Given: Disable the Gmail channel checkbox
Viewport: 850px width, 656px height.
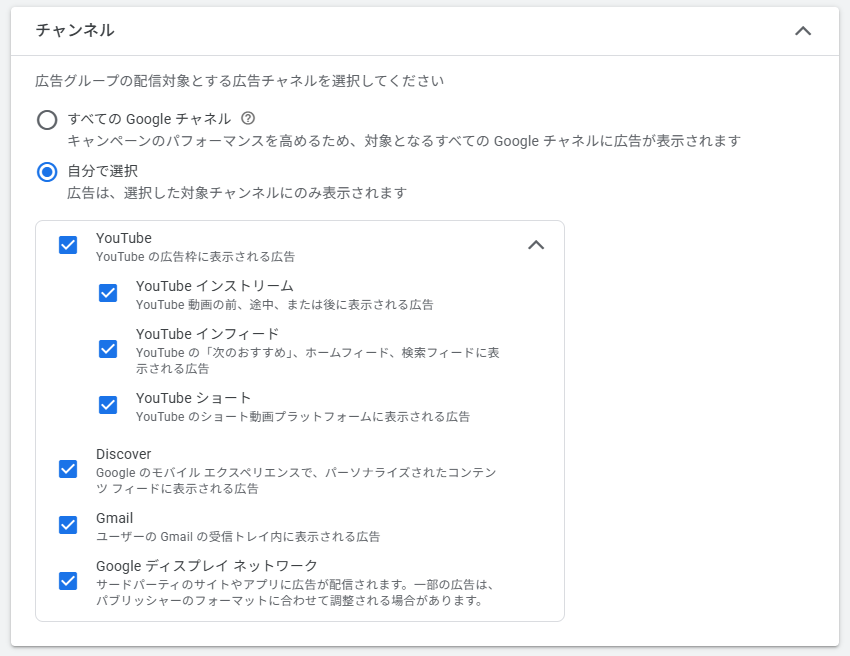Looking at the screenshot, I should (68, 525).
